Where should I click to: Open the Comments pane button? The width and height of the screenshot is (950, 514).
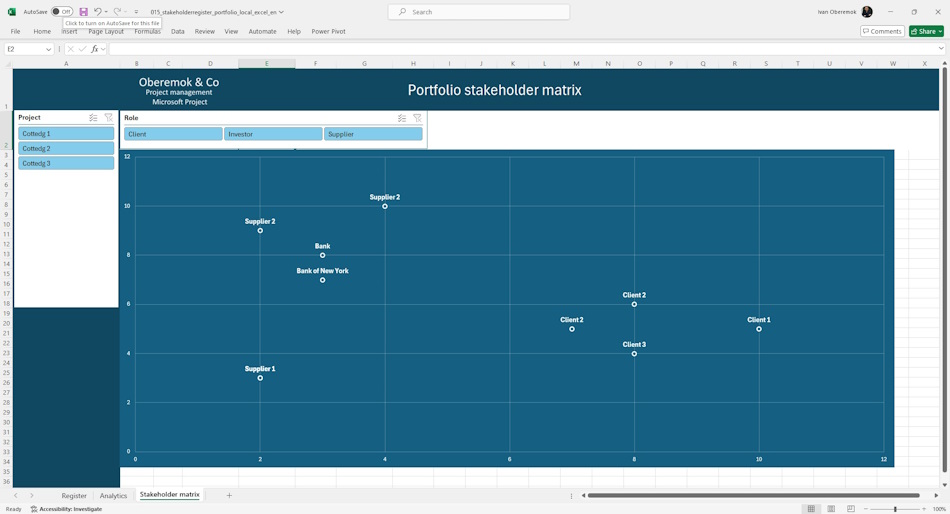pyautogui.click(x=882, y=31)
